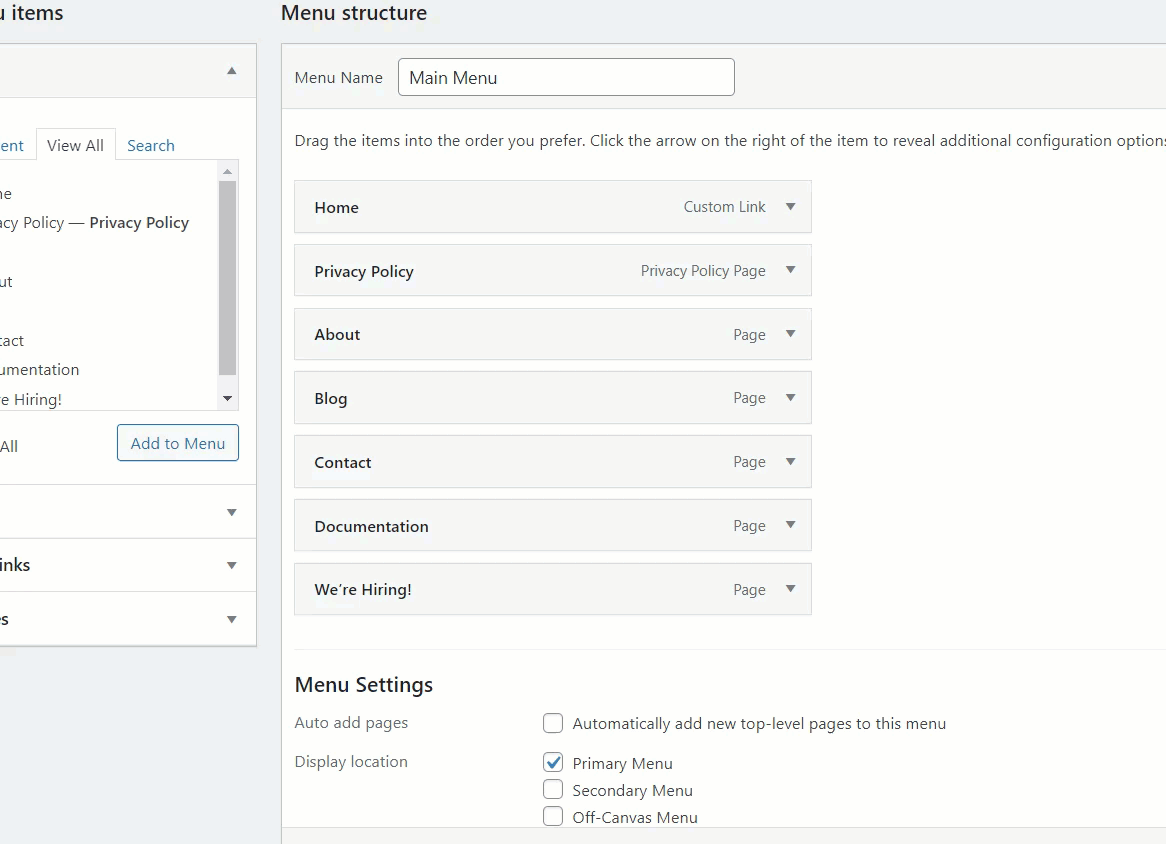Click into the Menu Name field
Viewport: 1166px width, 844px height.
[x=566, y=77]
